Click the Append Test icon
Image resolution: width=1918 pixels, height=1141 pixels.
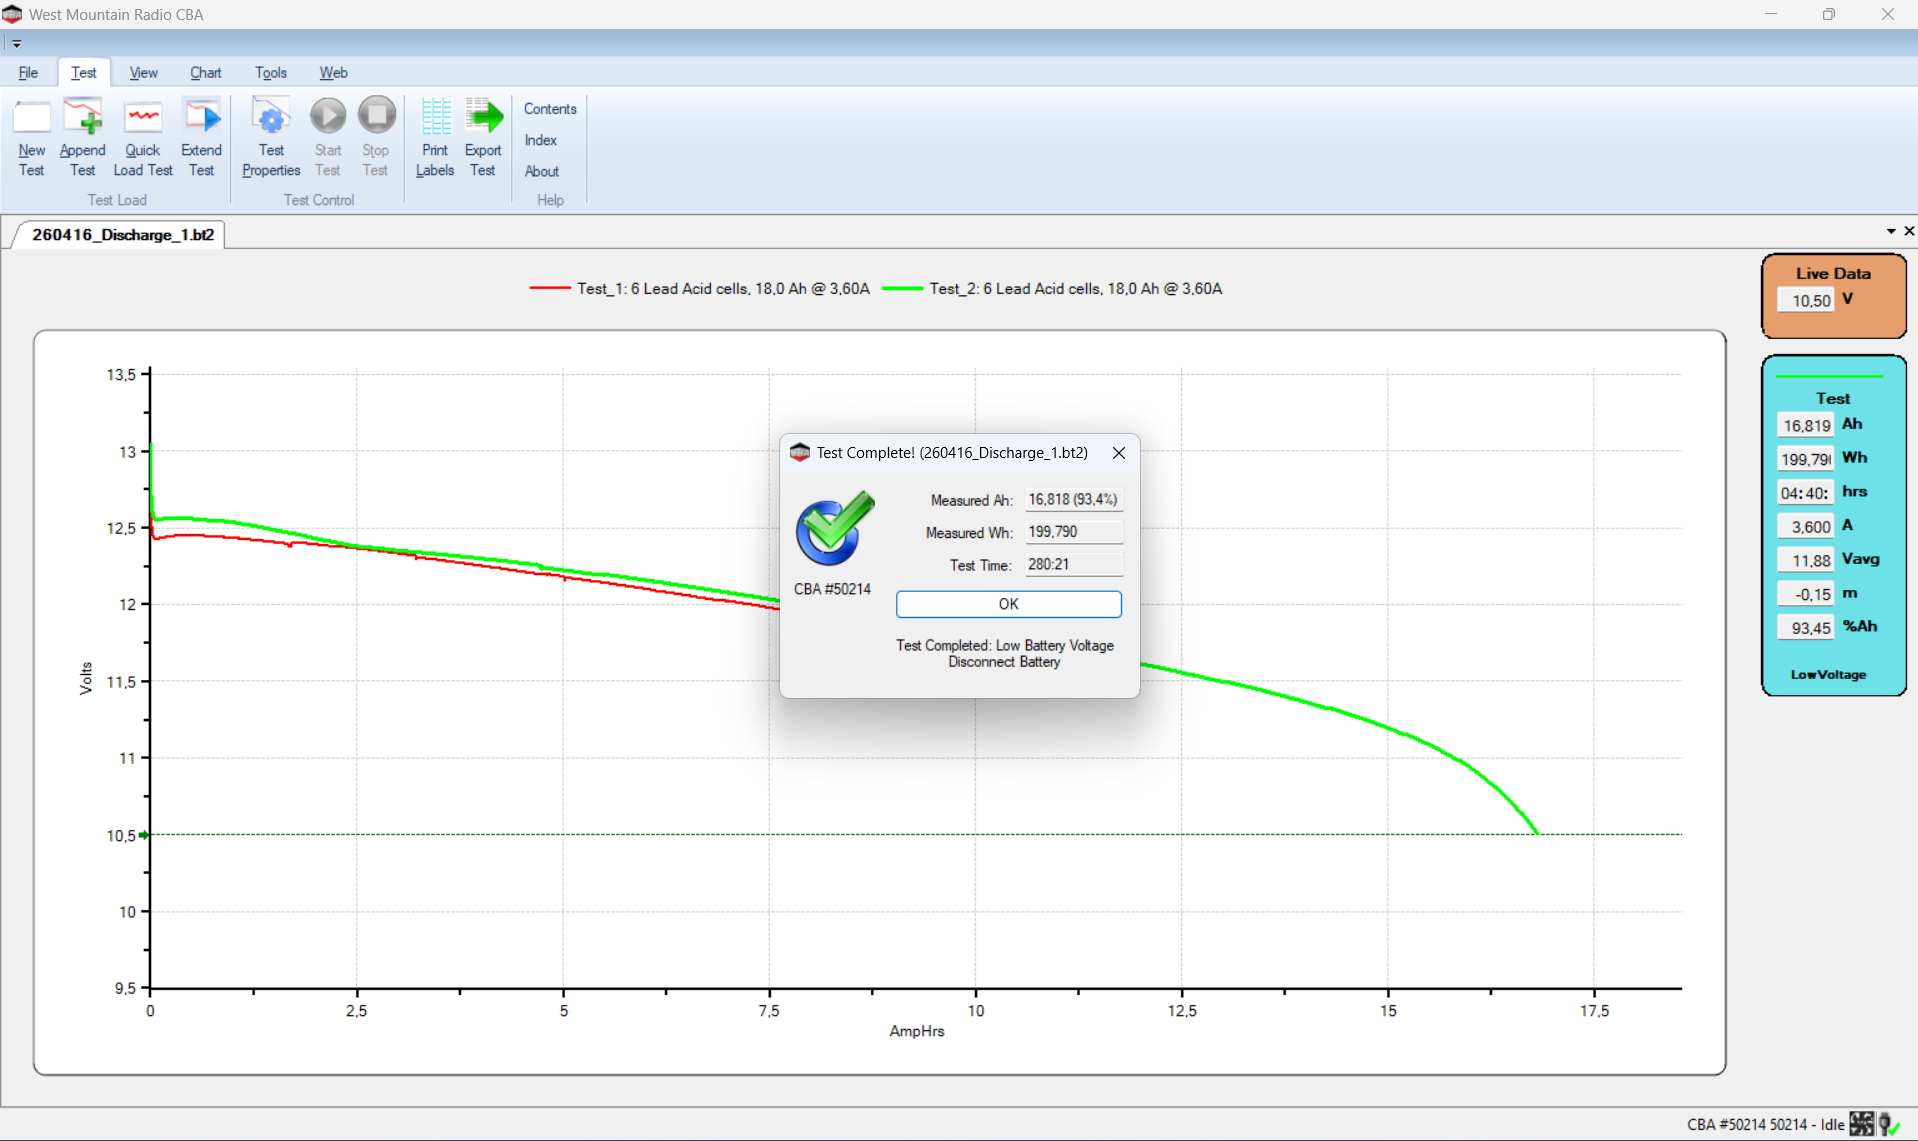pos(82,118)
